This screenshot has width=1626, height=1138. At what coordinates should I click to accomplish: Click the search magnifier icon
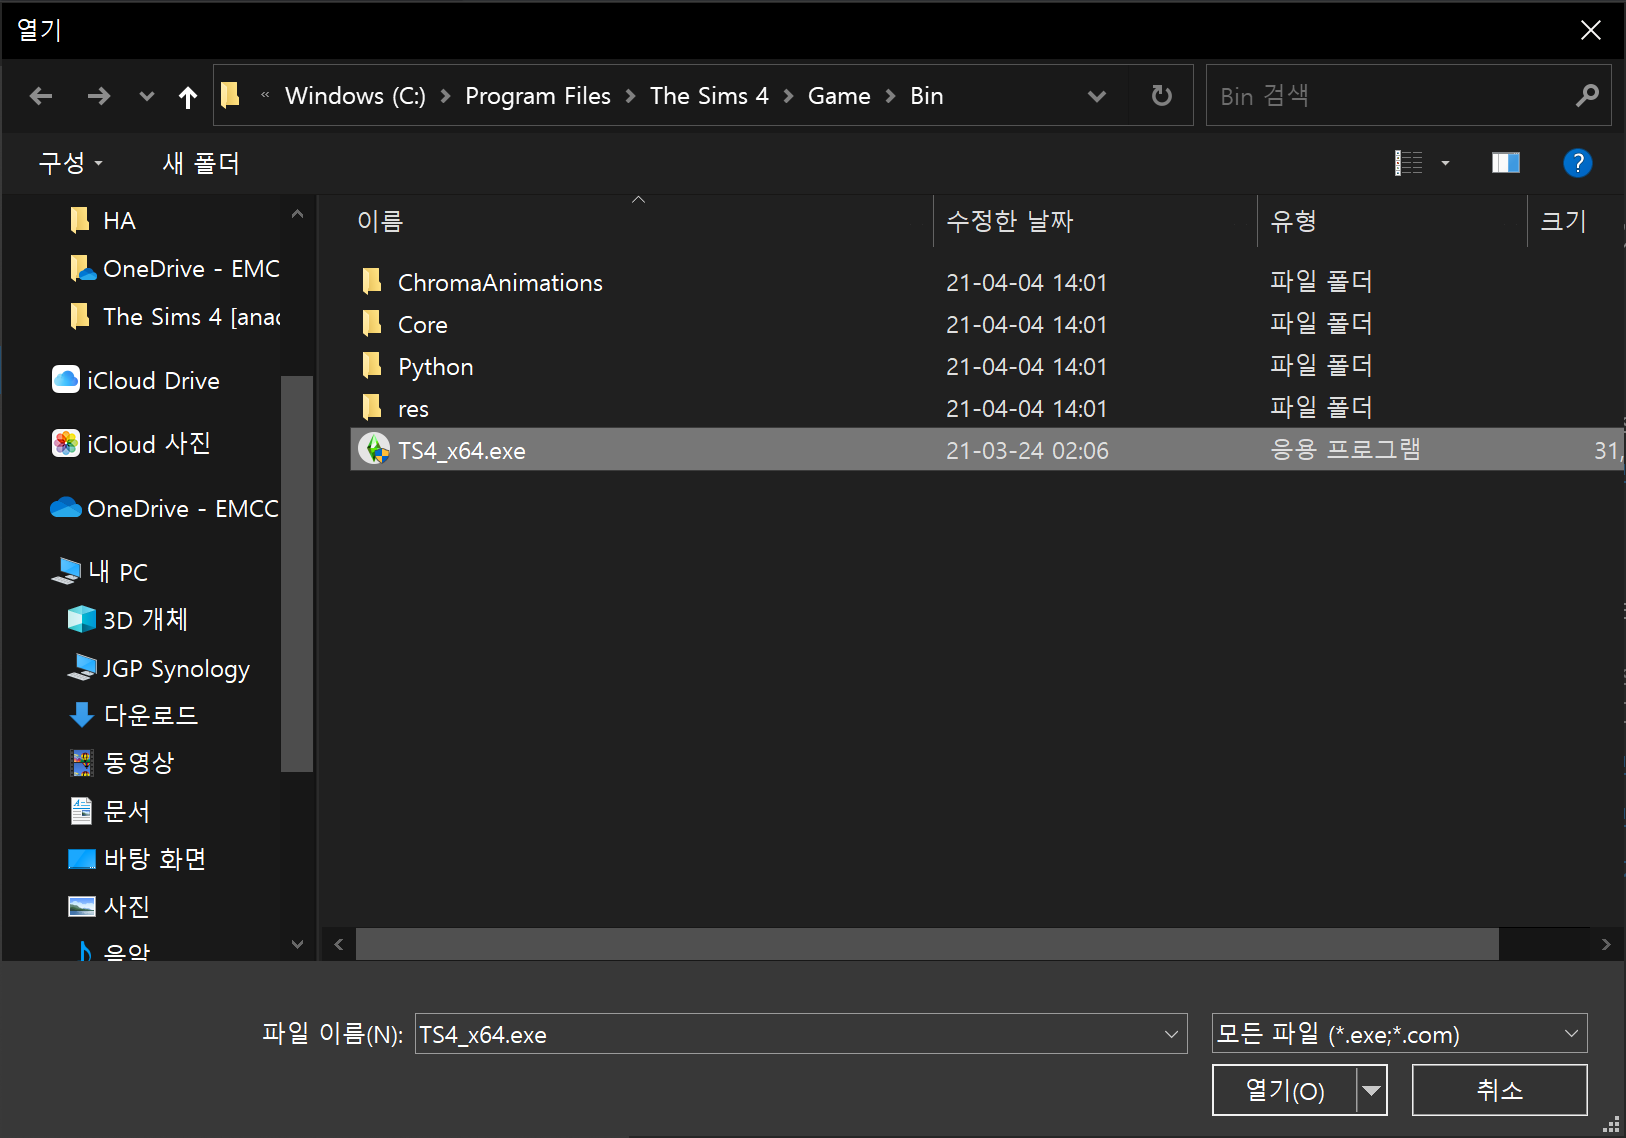1587,96
